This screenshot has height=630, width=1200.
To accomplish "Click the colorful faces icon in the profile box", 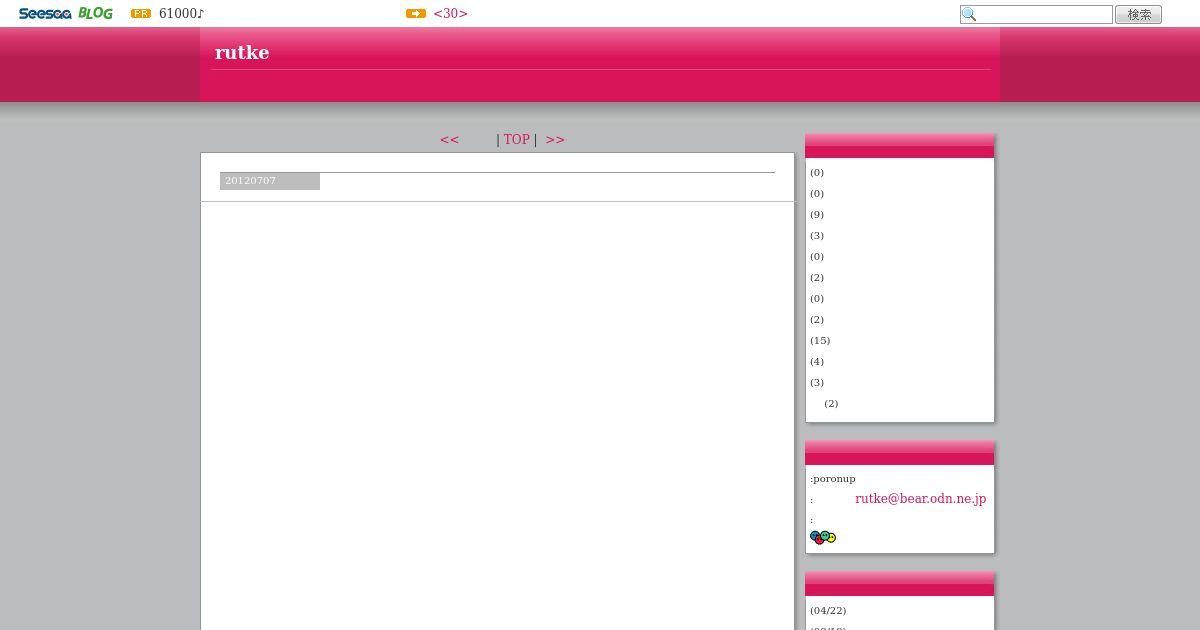I will click(823, 538).
